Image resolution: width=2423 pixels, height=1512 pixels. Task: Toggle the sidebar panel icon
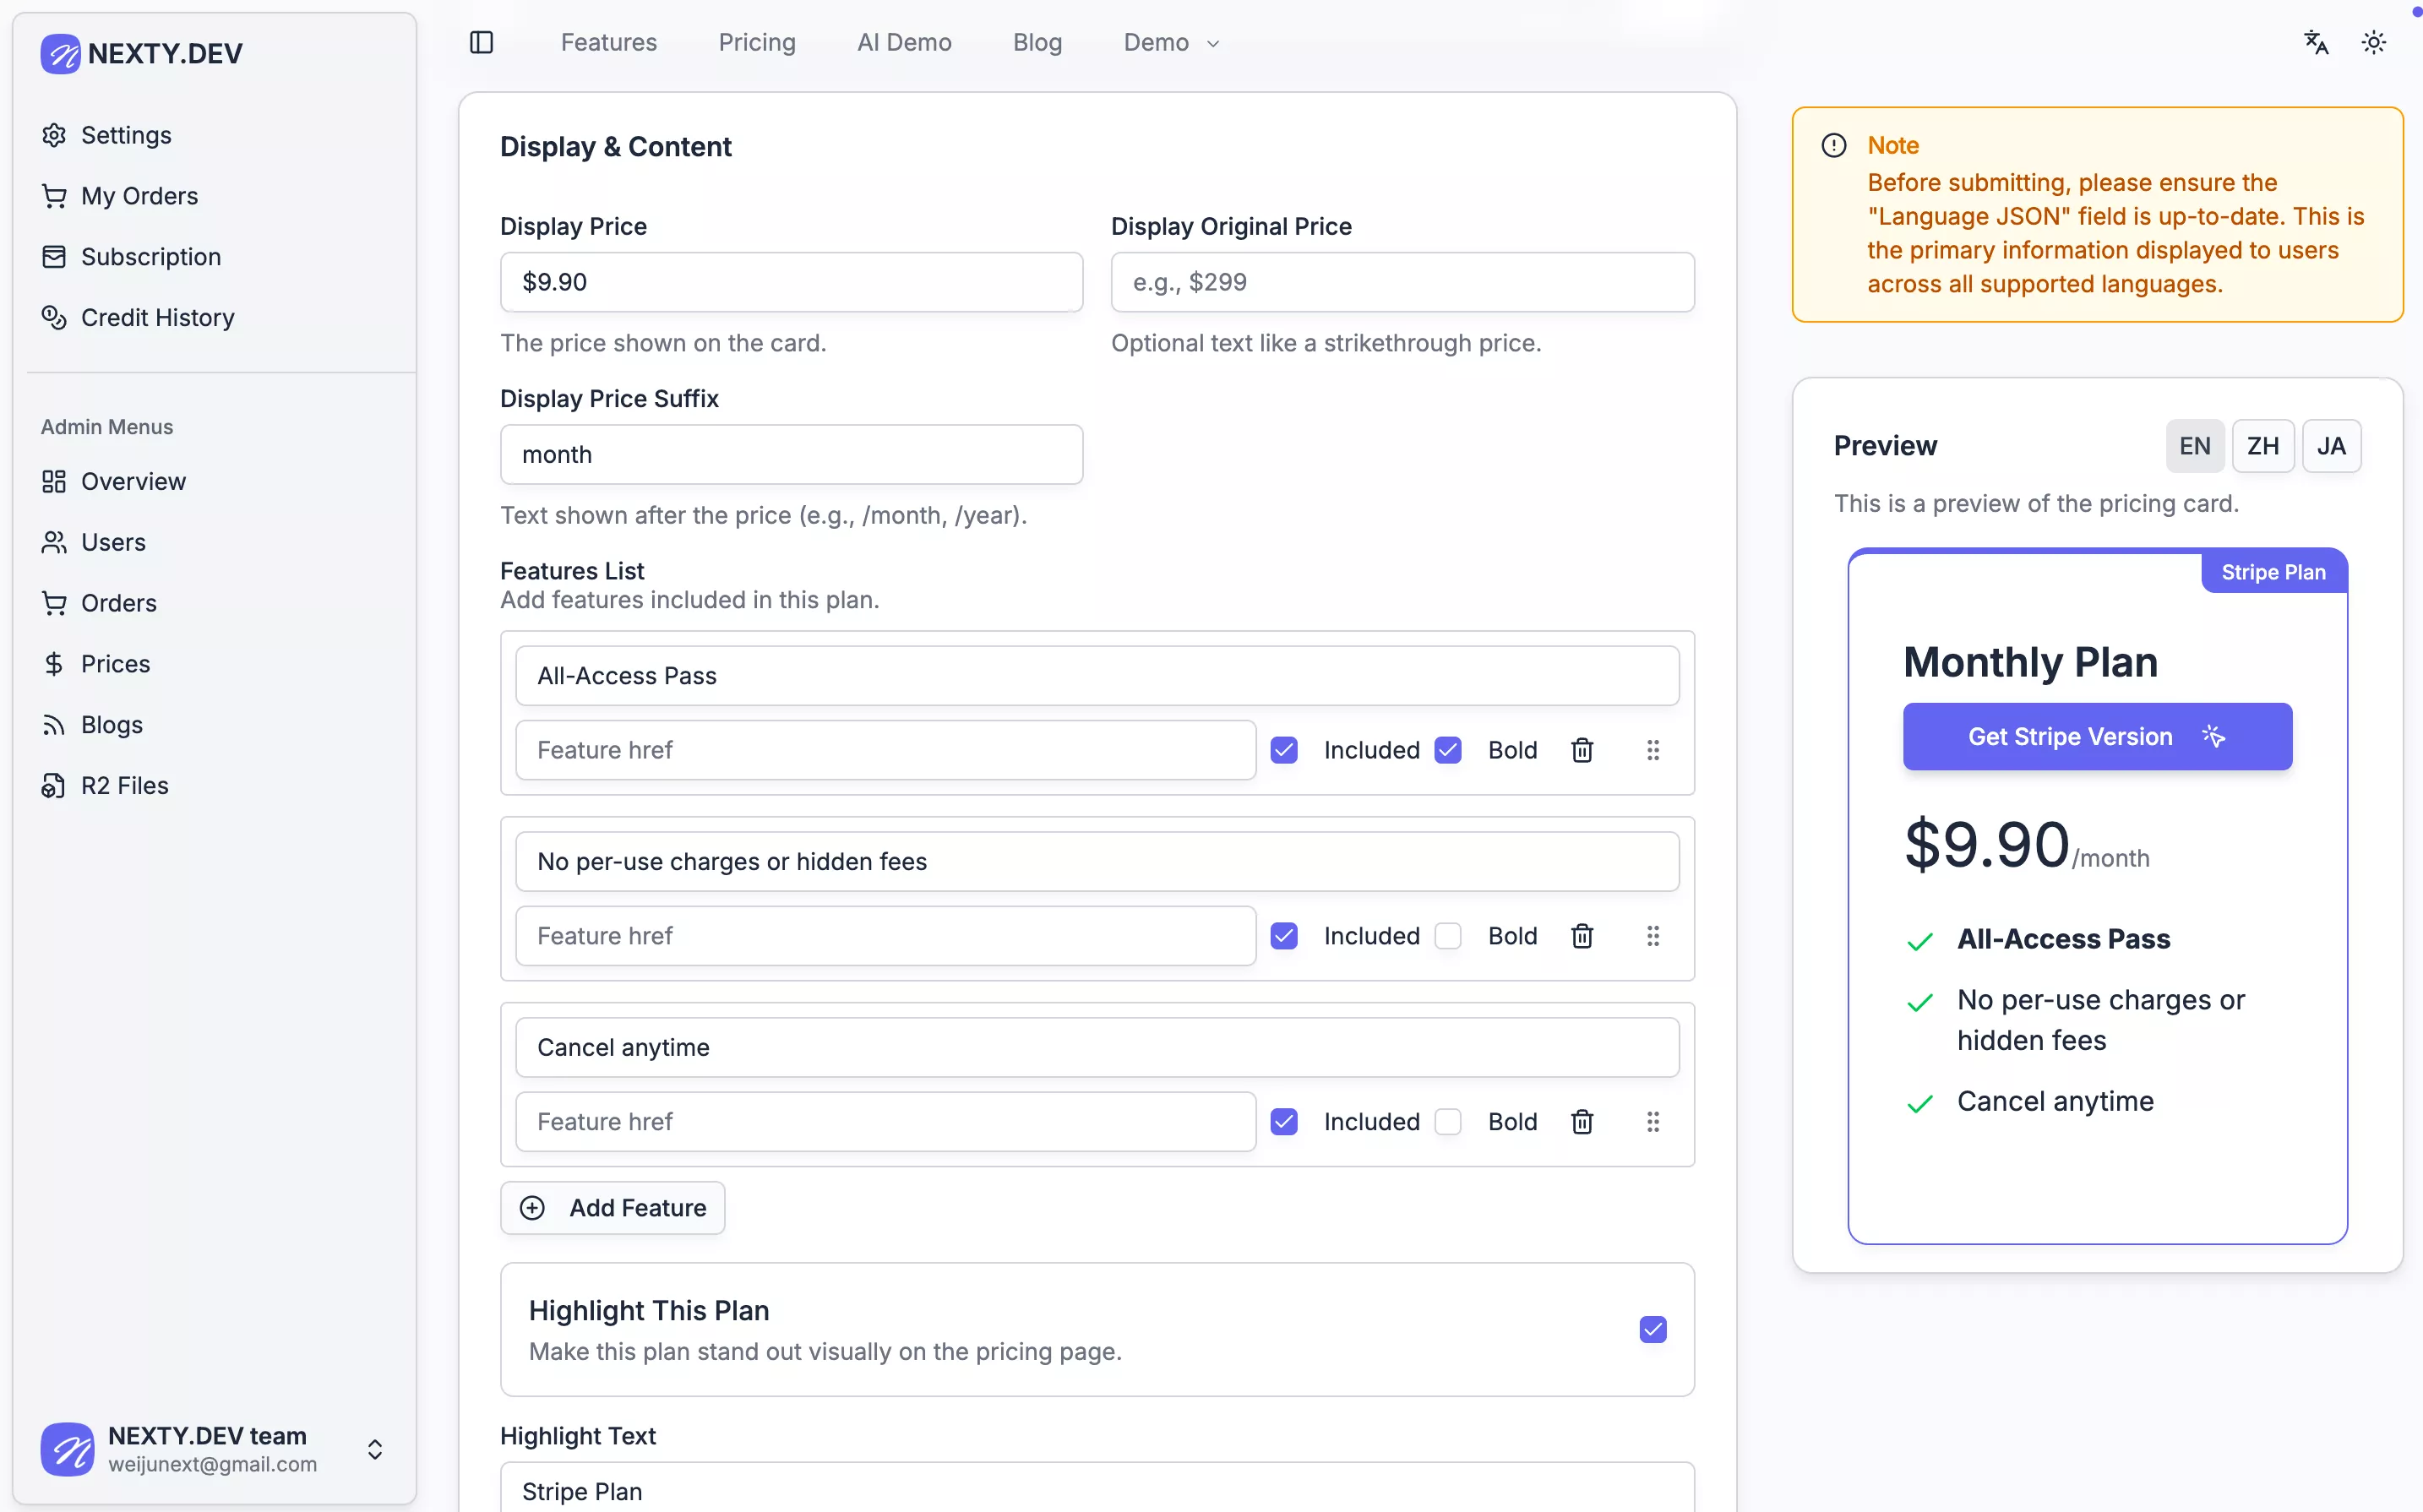pyautogui.click(x=481, y=42)
